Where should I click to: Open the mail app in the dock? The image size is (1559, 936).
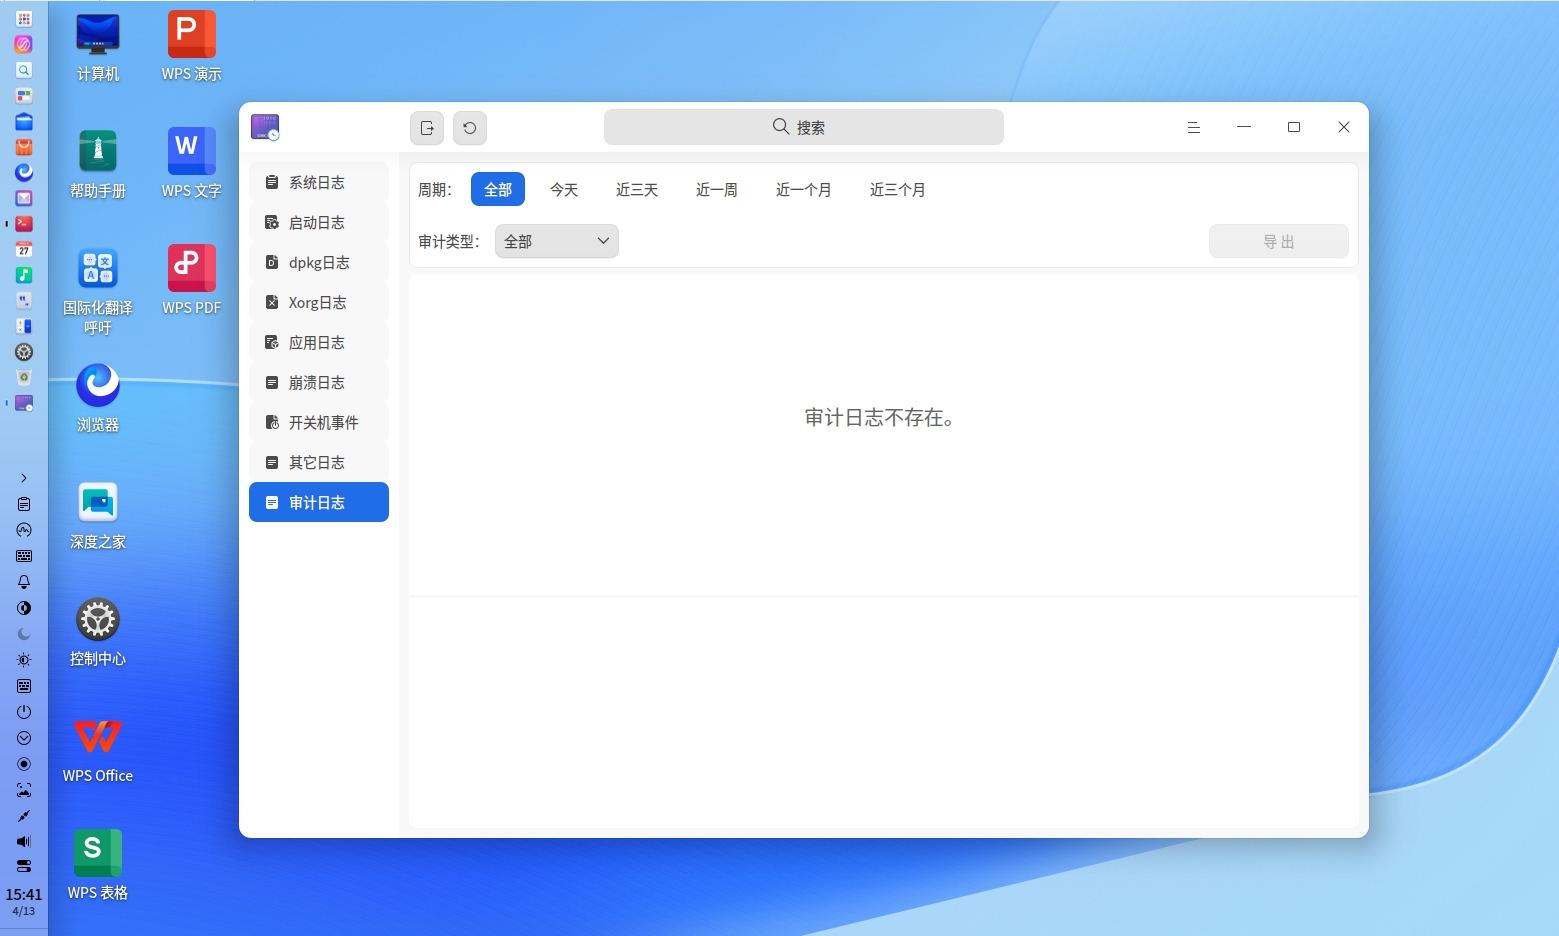tap(24, 198)
